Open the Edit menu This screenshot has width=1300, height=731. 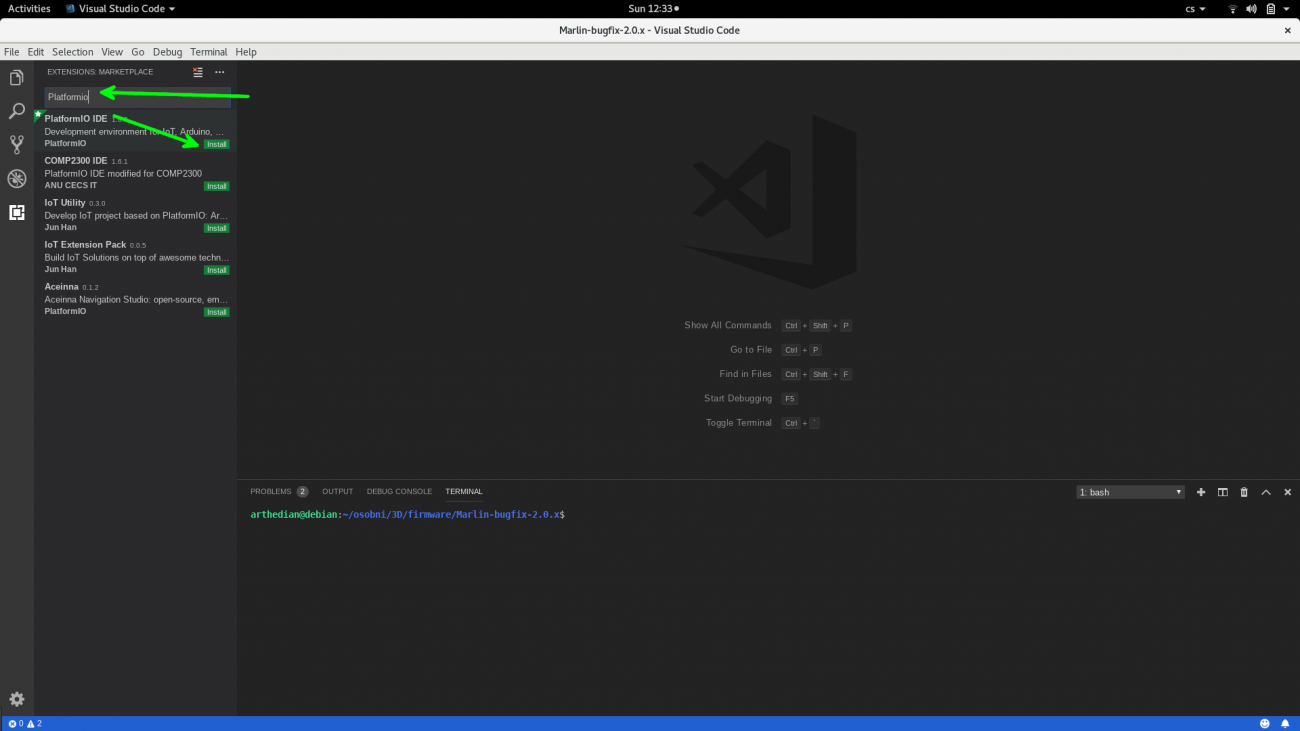tap(36, 52)
